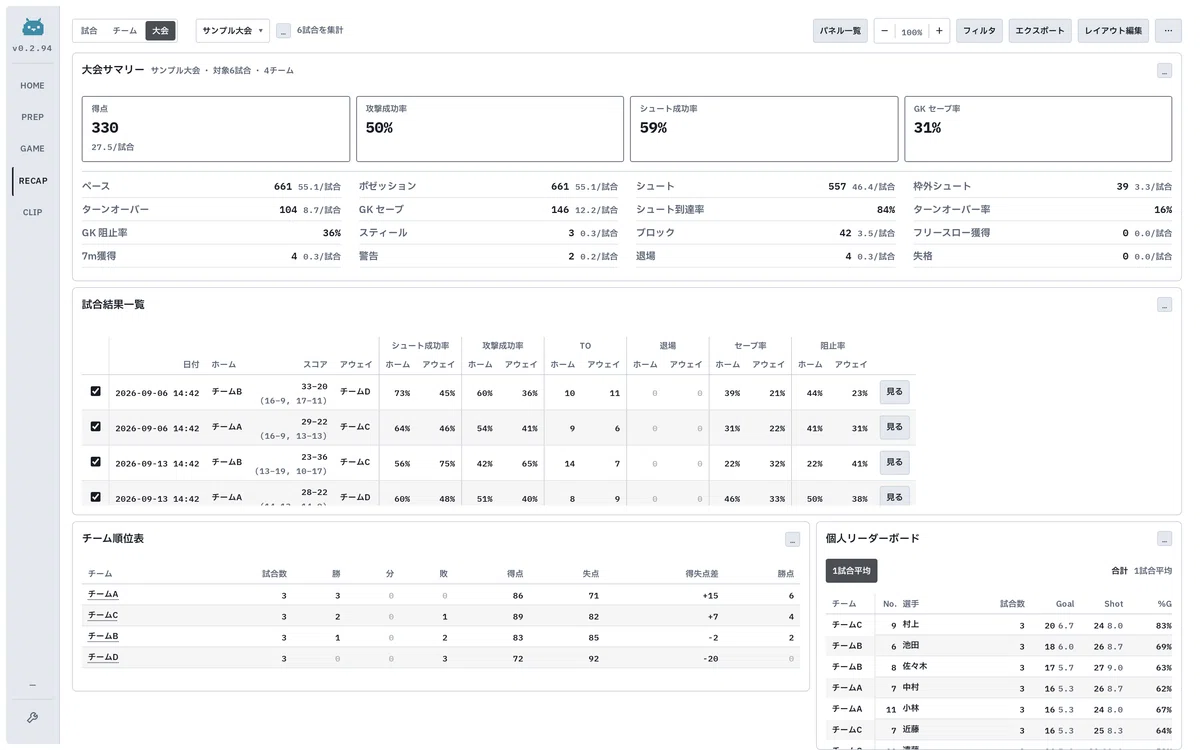Go to RECAP in sidebar

click(x=32, y=181)
